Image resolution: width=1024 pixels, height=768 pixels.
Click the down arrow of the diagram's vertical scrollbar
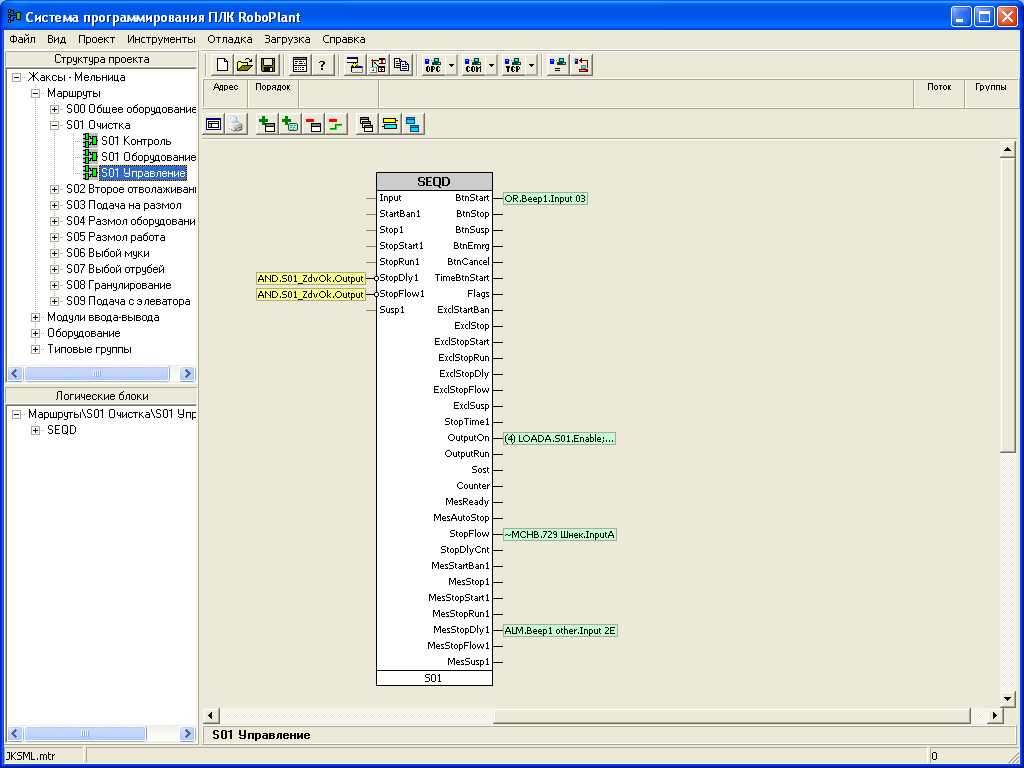1008,698
